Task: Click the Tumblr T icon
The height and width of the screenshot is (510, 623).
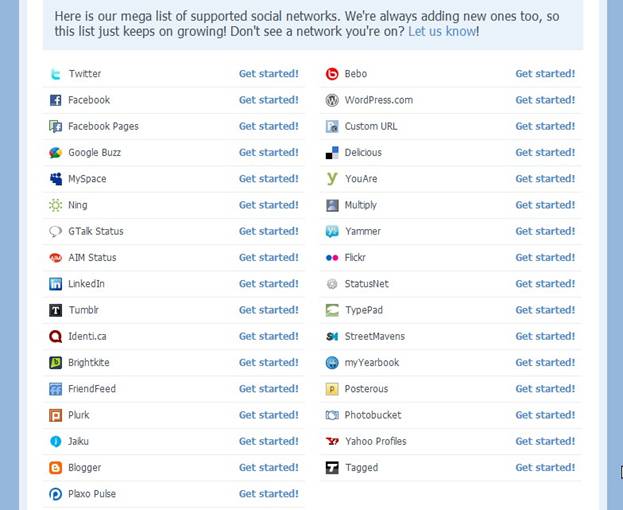Action: click(x=56, y=310)
